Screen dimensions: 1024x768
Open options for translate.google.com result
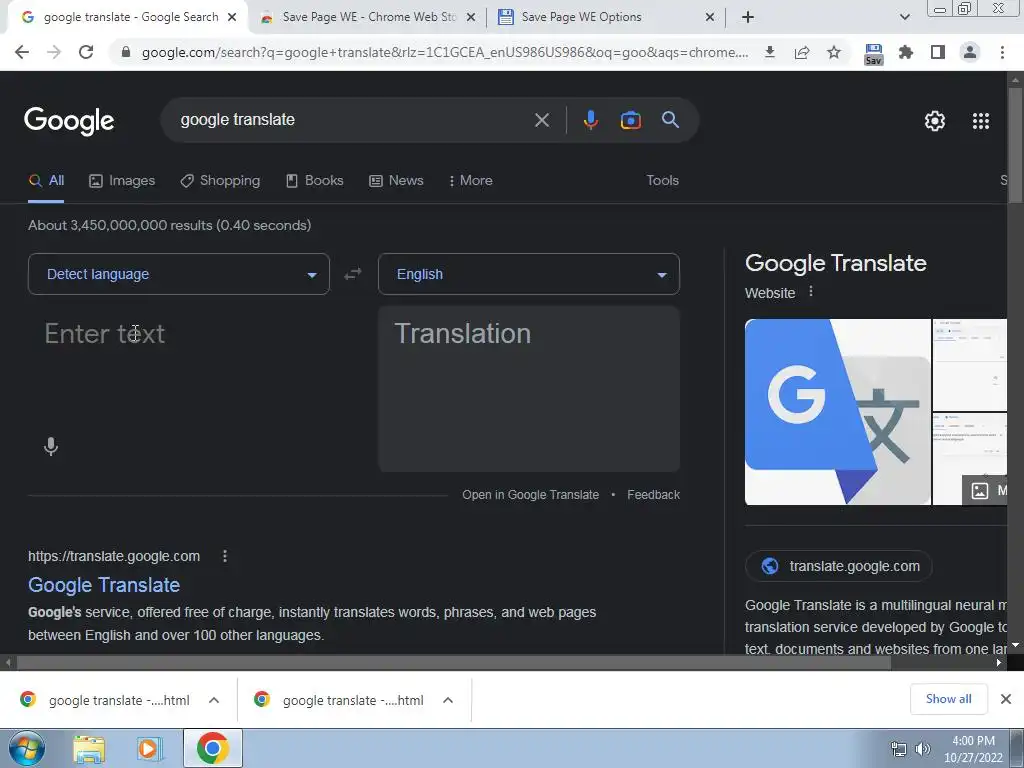[225, 556]
